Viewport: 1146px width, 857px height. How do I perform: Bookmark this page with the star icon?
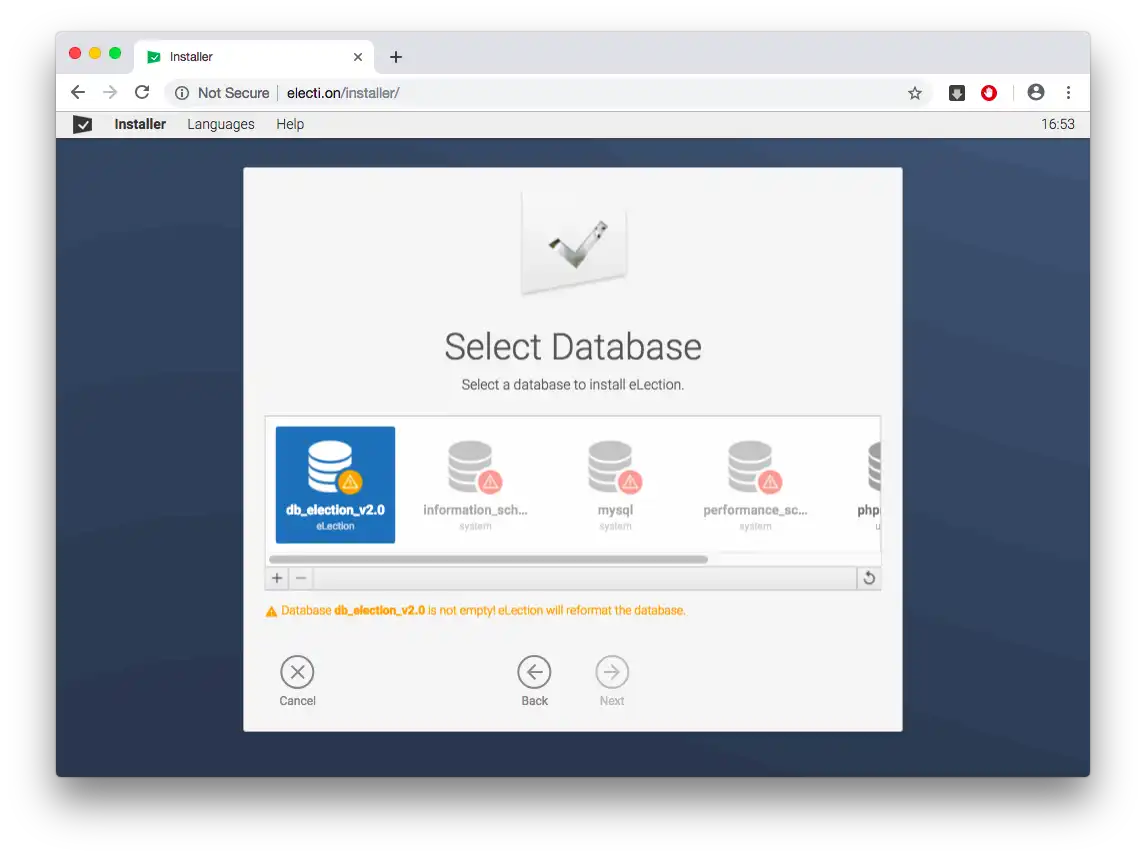tap(914, 93)
